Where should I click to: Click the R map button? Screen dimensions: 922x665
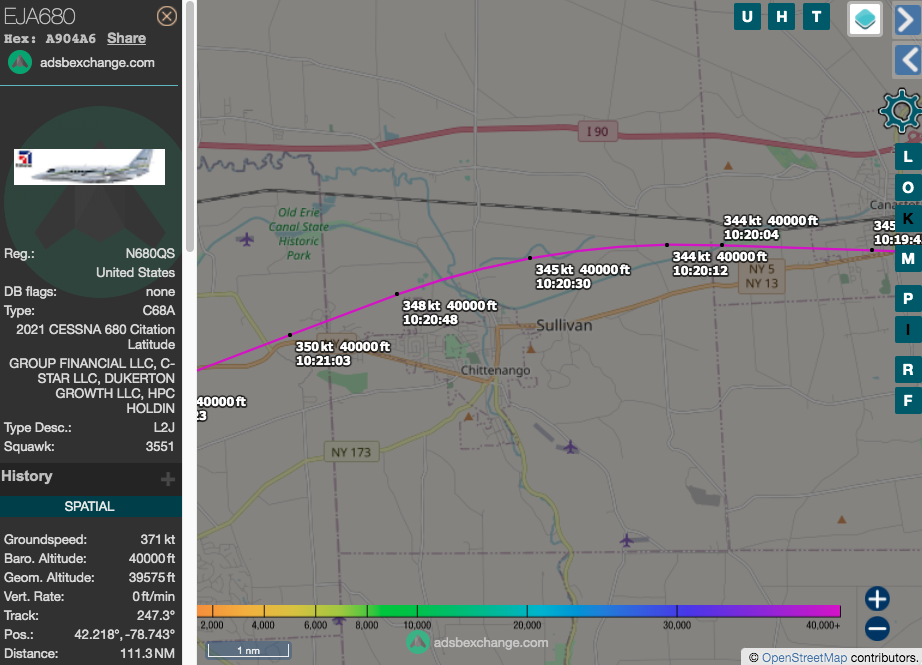(x=908, y=370)
